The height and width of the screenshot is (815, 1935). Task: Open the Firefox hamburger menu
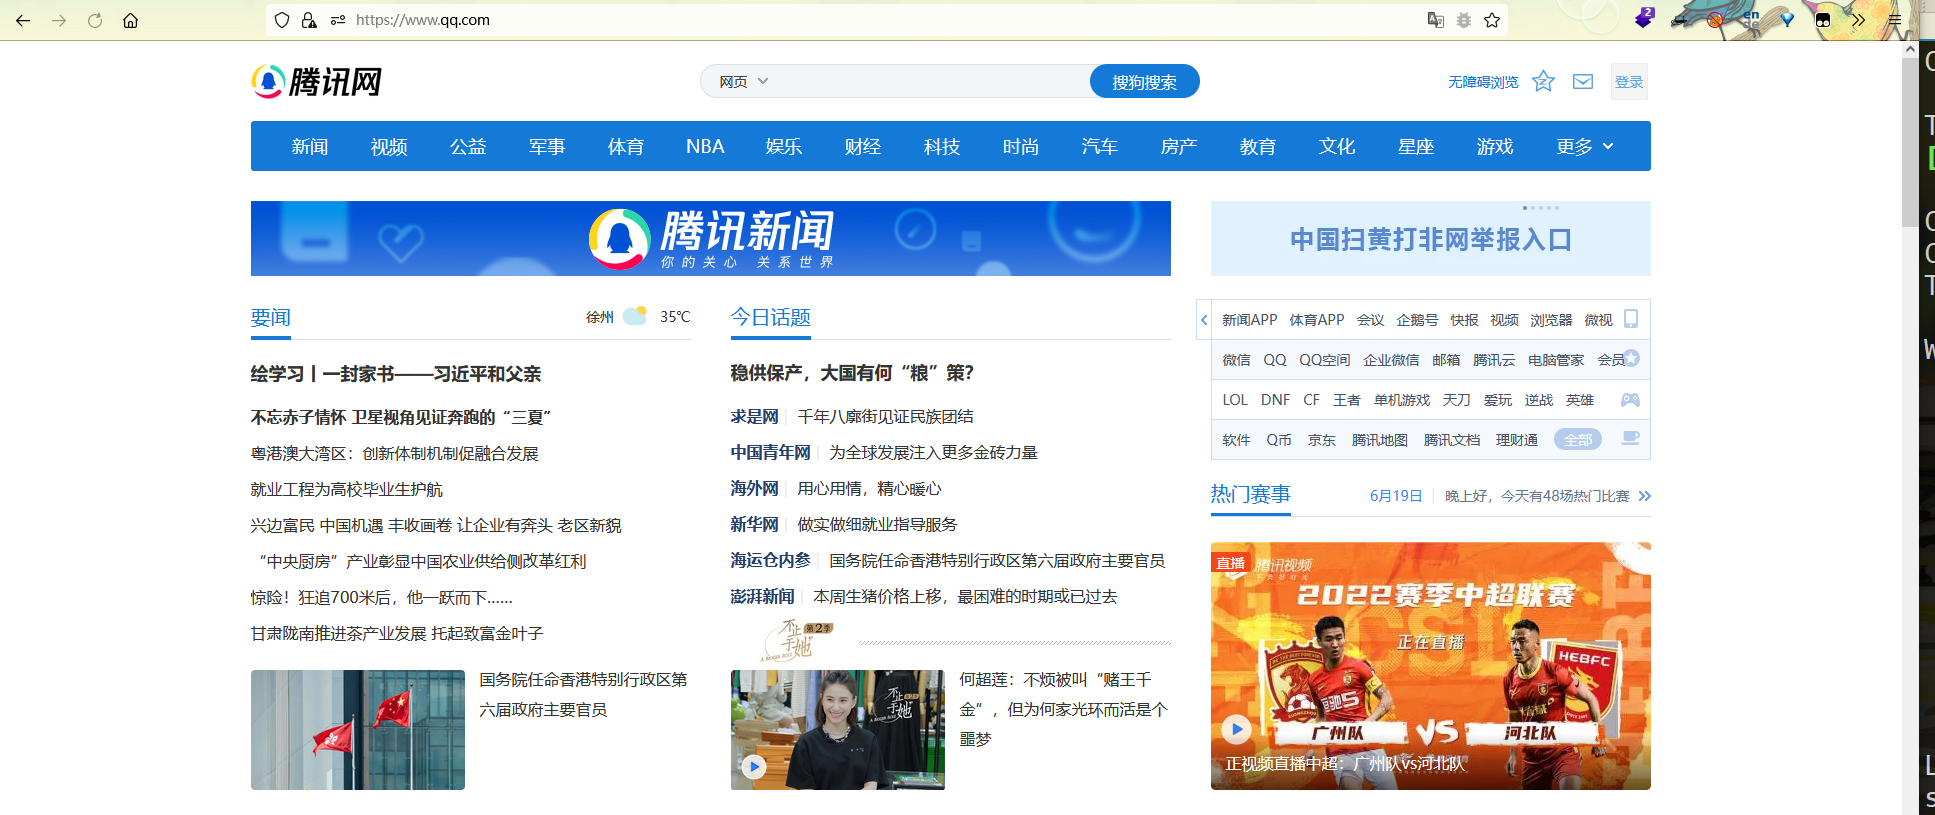(x=1894, y=20)
